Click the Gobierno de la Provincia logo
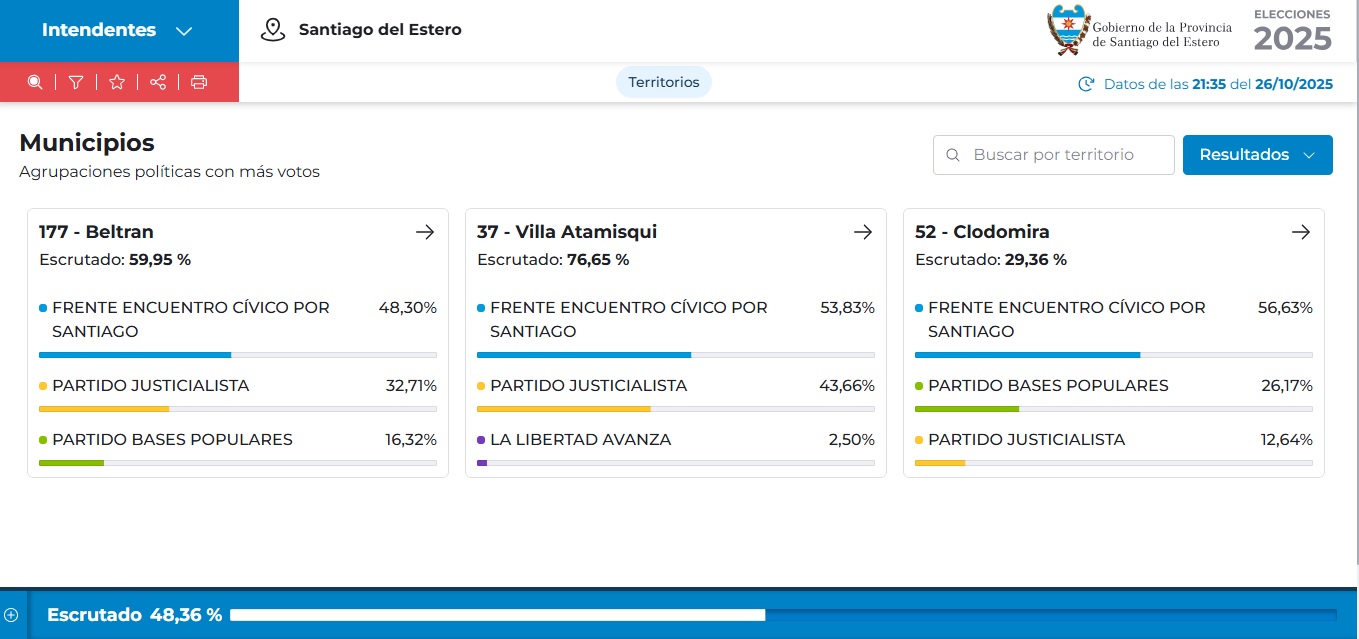The height and width of the screenshot is (639, 1359). 1138,30
